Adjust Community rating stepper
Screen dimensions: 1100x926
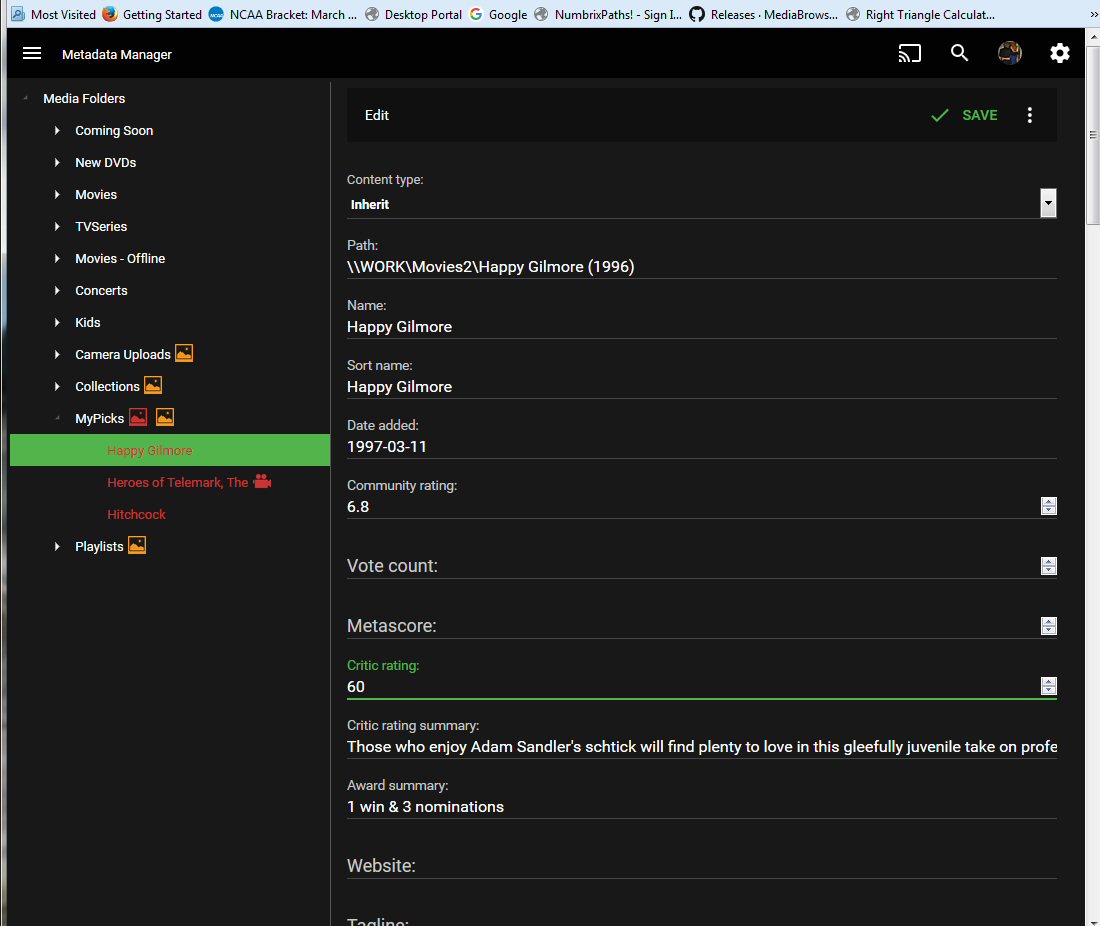point(1049,506)
